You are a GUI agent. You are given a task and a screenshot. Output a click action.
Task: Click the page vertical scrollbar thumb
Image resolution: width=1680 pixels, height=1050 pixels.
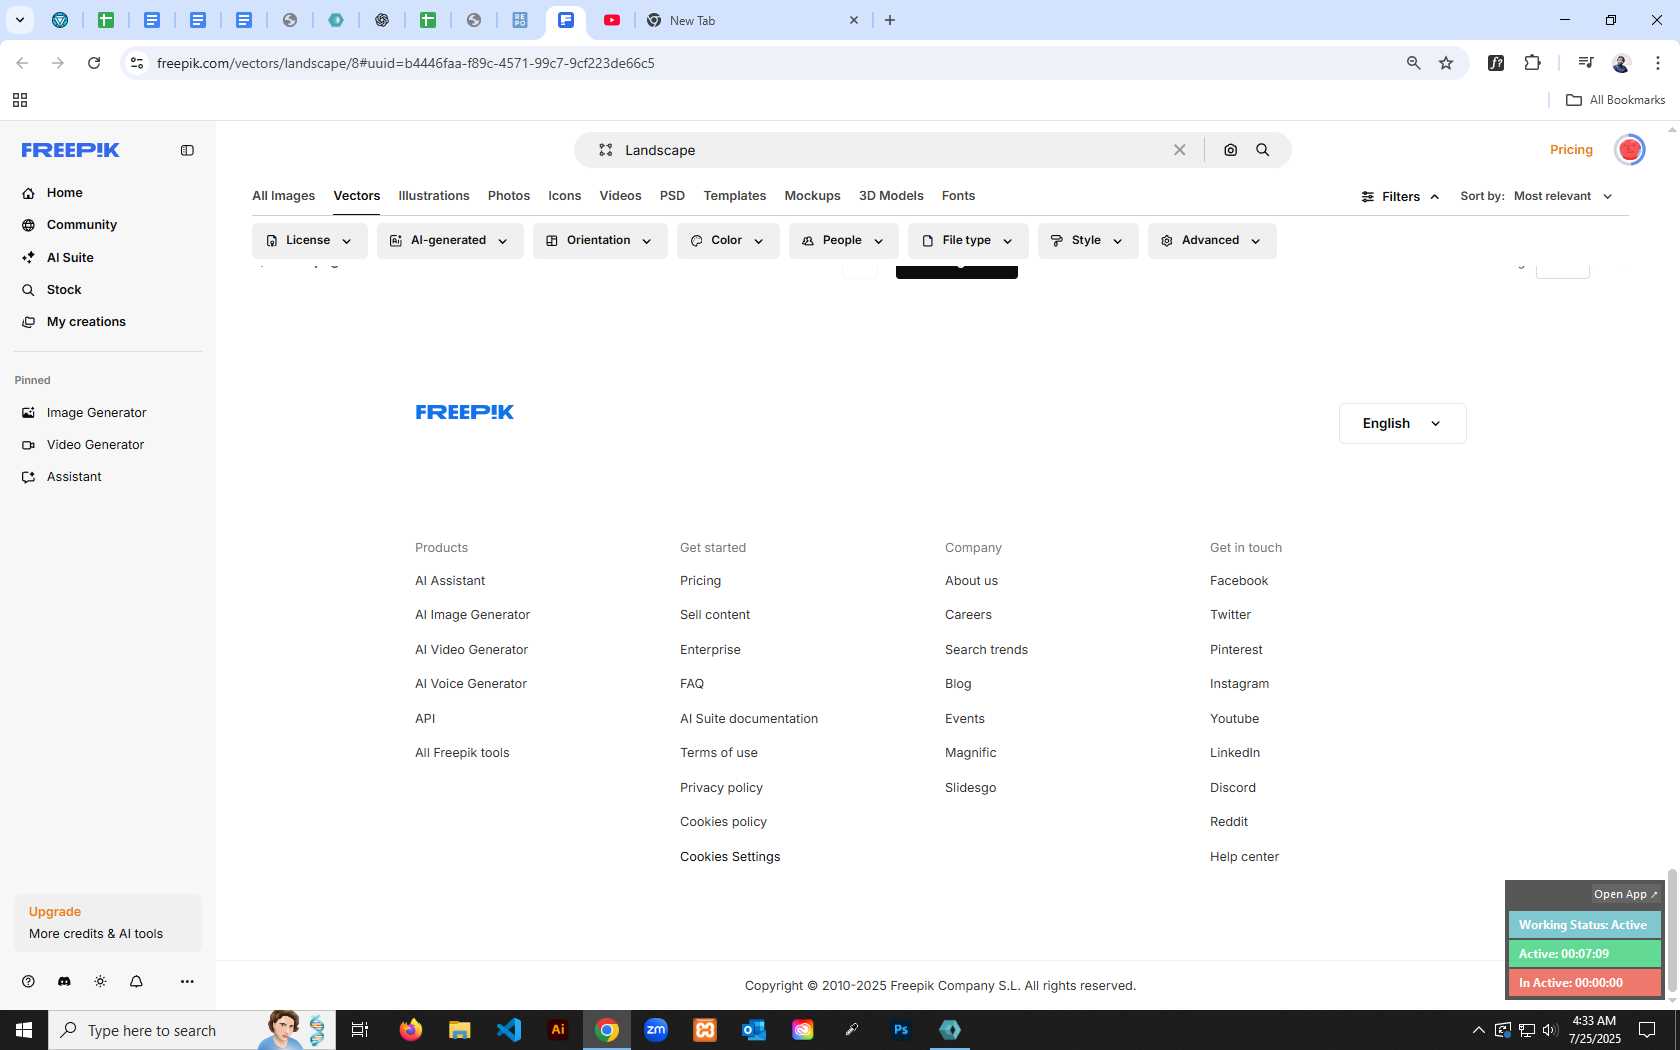[x=1672, y=930]
